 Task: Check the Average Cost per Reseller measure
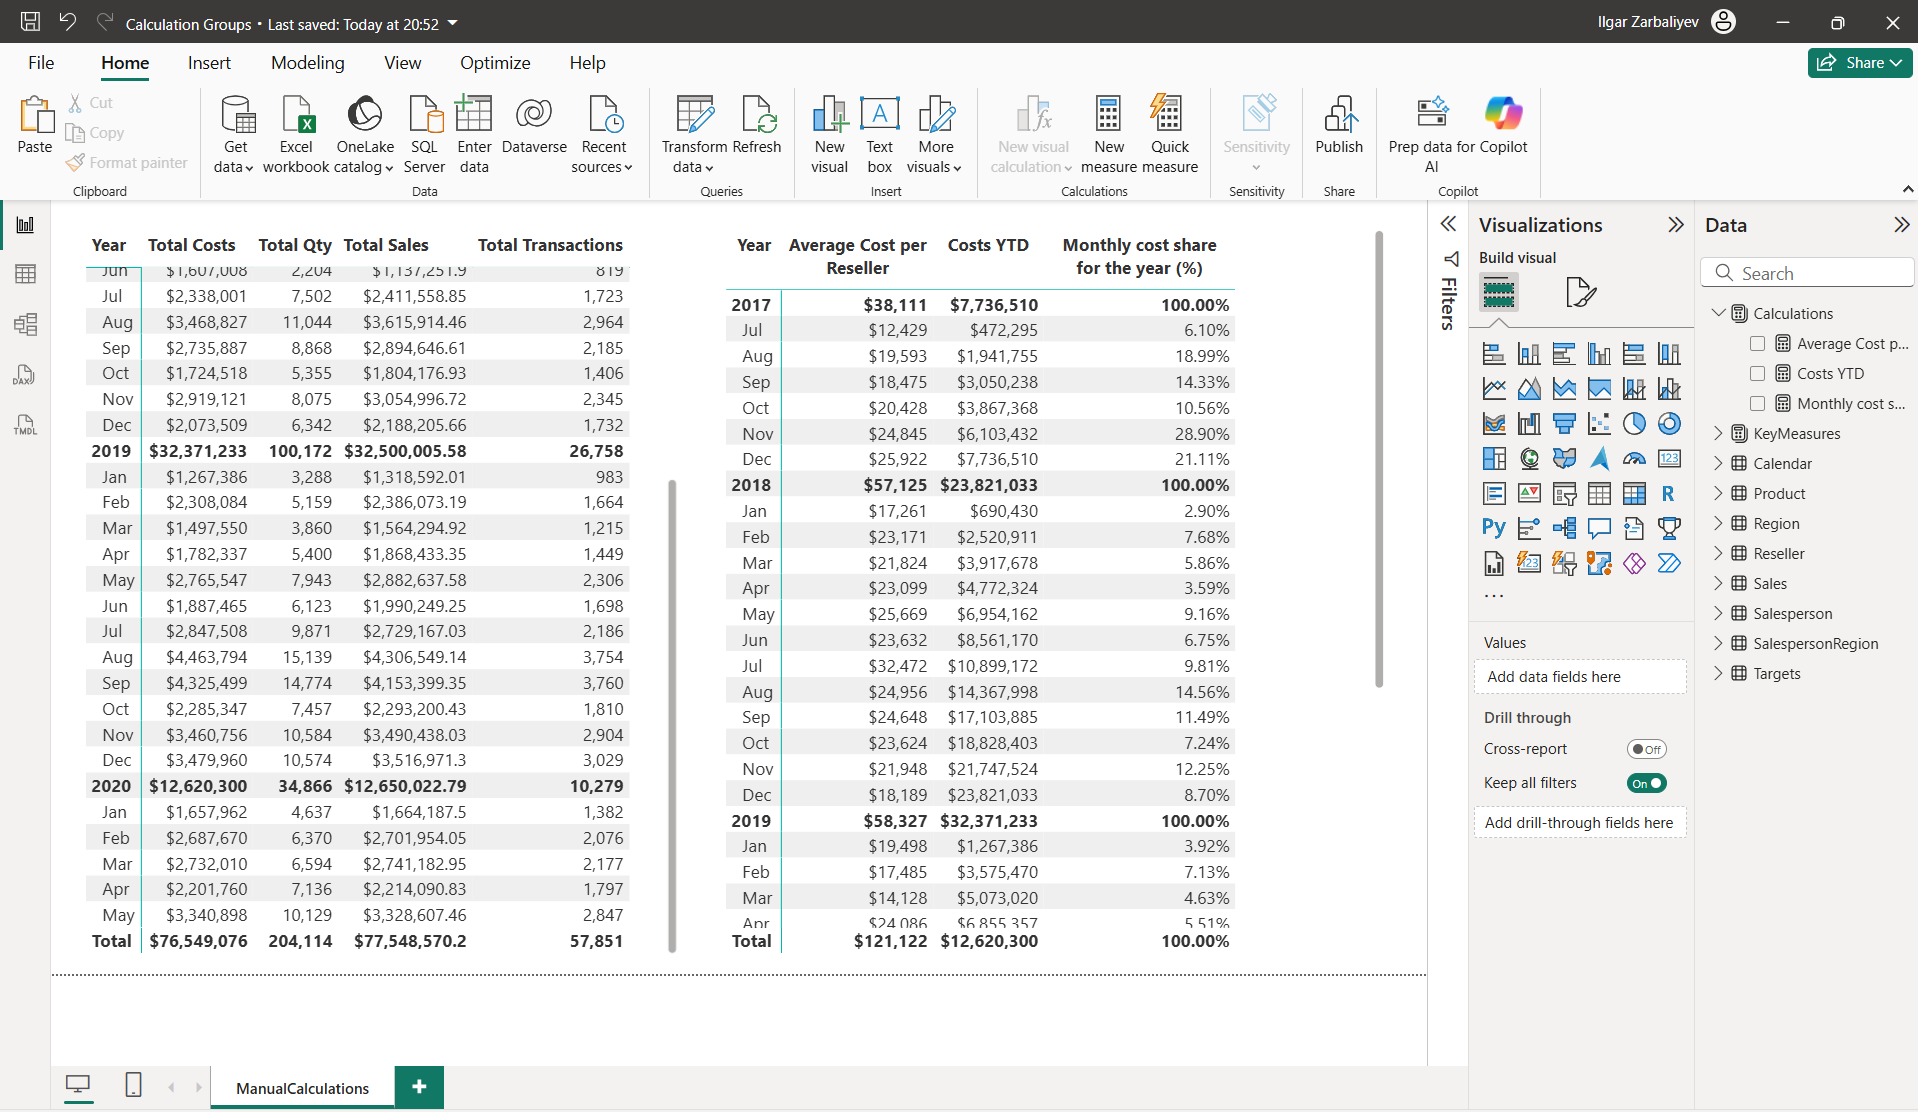tap(1757, 343)
